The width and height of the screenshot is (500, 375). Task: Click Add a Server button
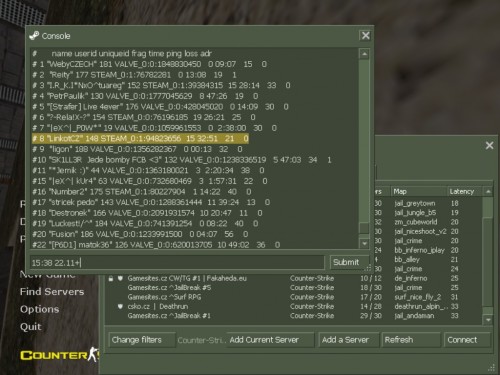tap(348, 340)
